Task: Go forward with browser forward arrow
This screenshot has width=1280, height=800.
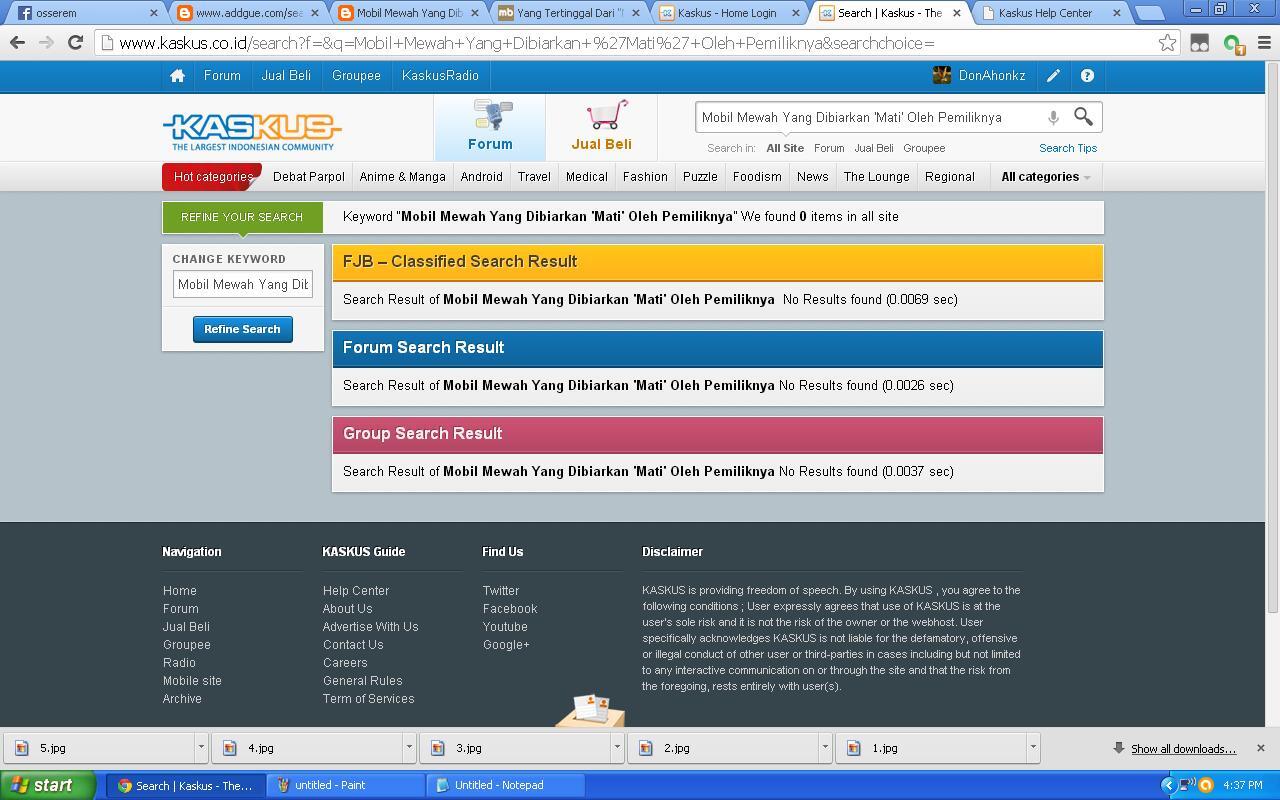Action: (46, 43)
